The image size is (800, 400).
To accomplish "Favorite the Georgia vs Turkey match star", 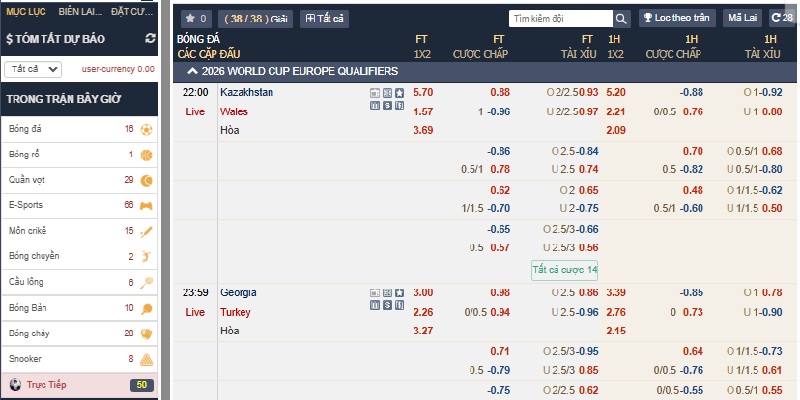I will tap(399, 293).
